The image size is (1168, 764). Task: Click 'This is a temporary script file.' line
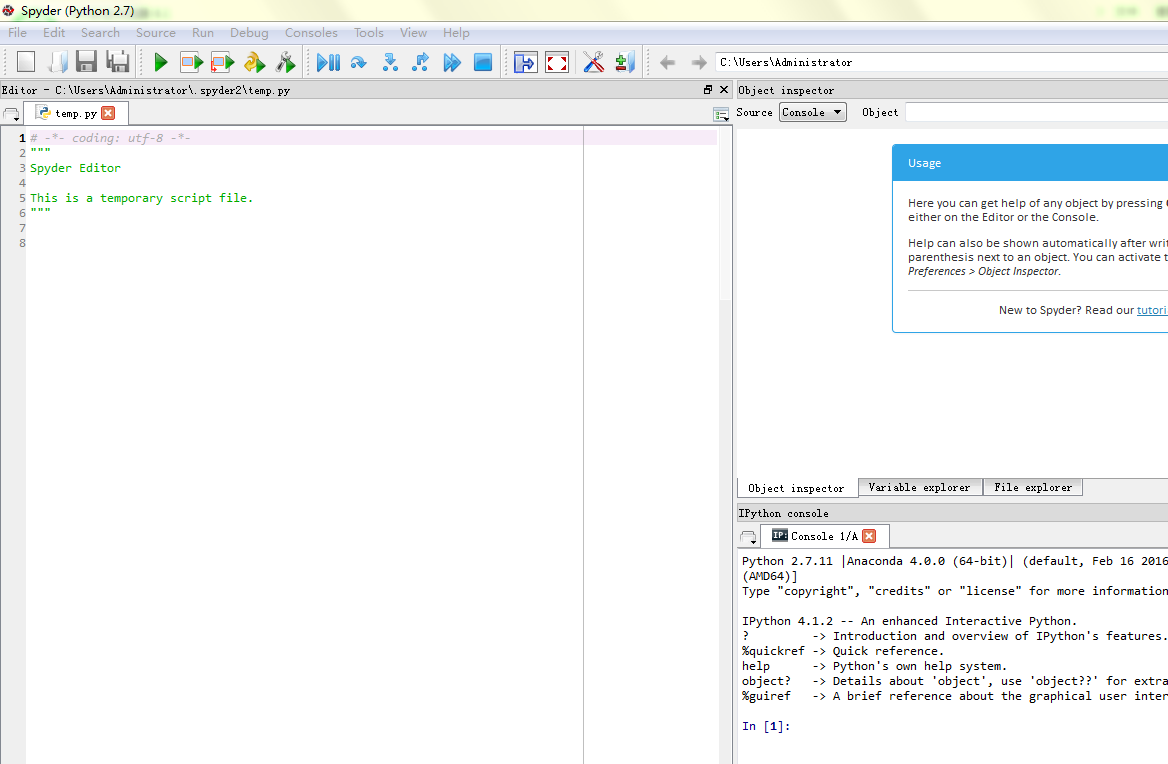pyautogui.click(x=142, y=198)
